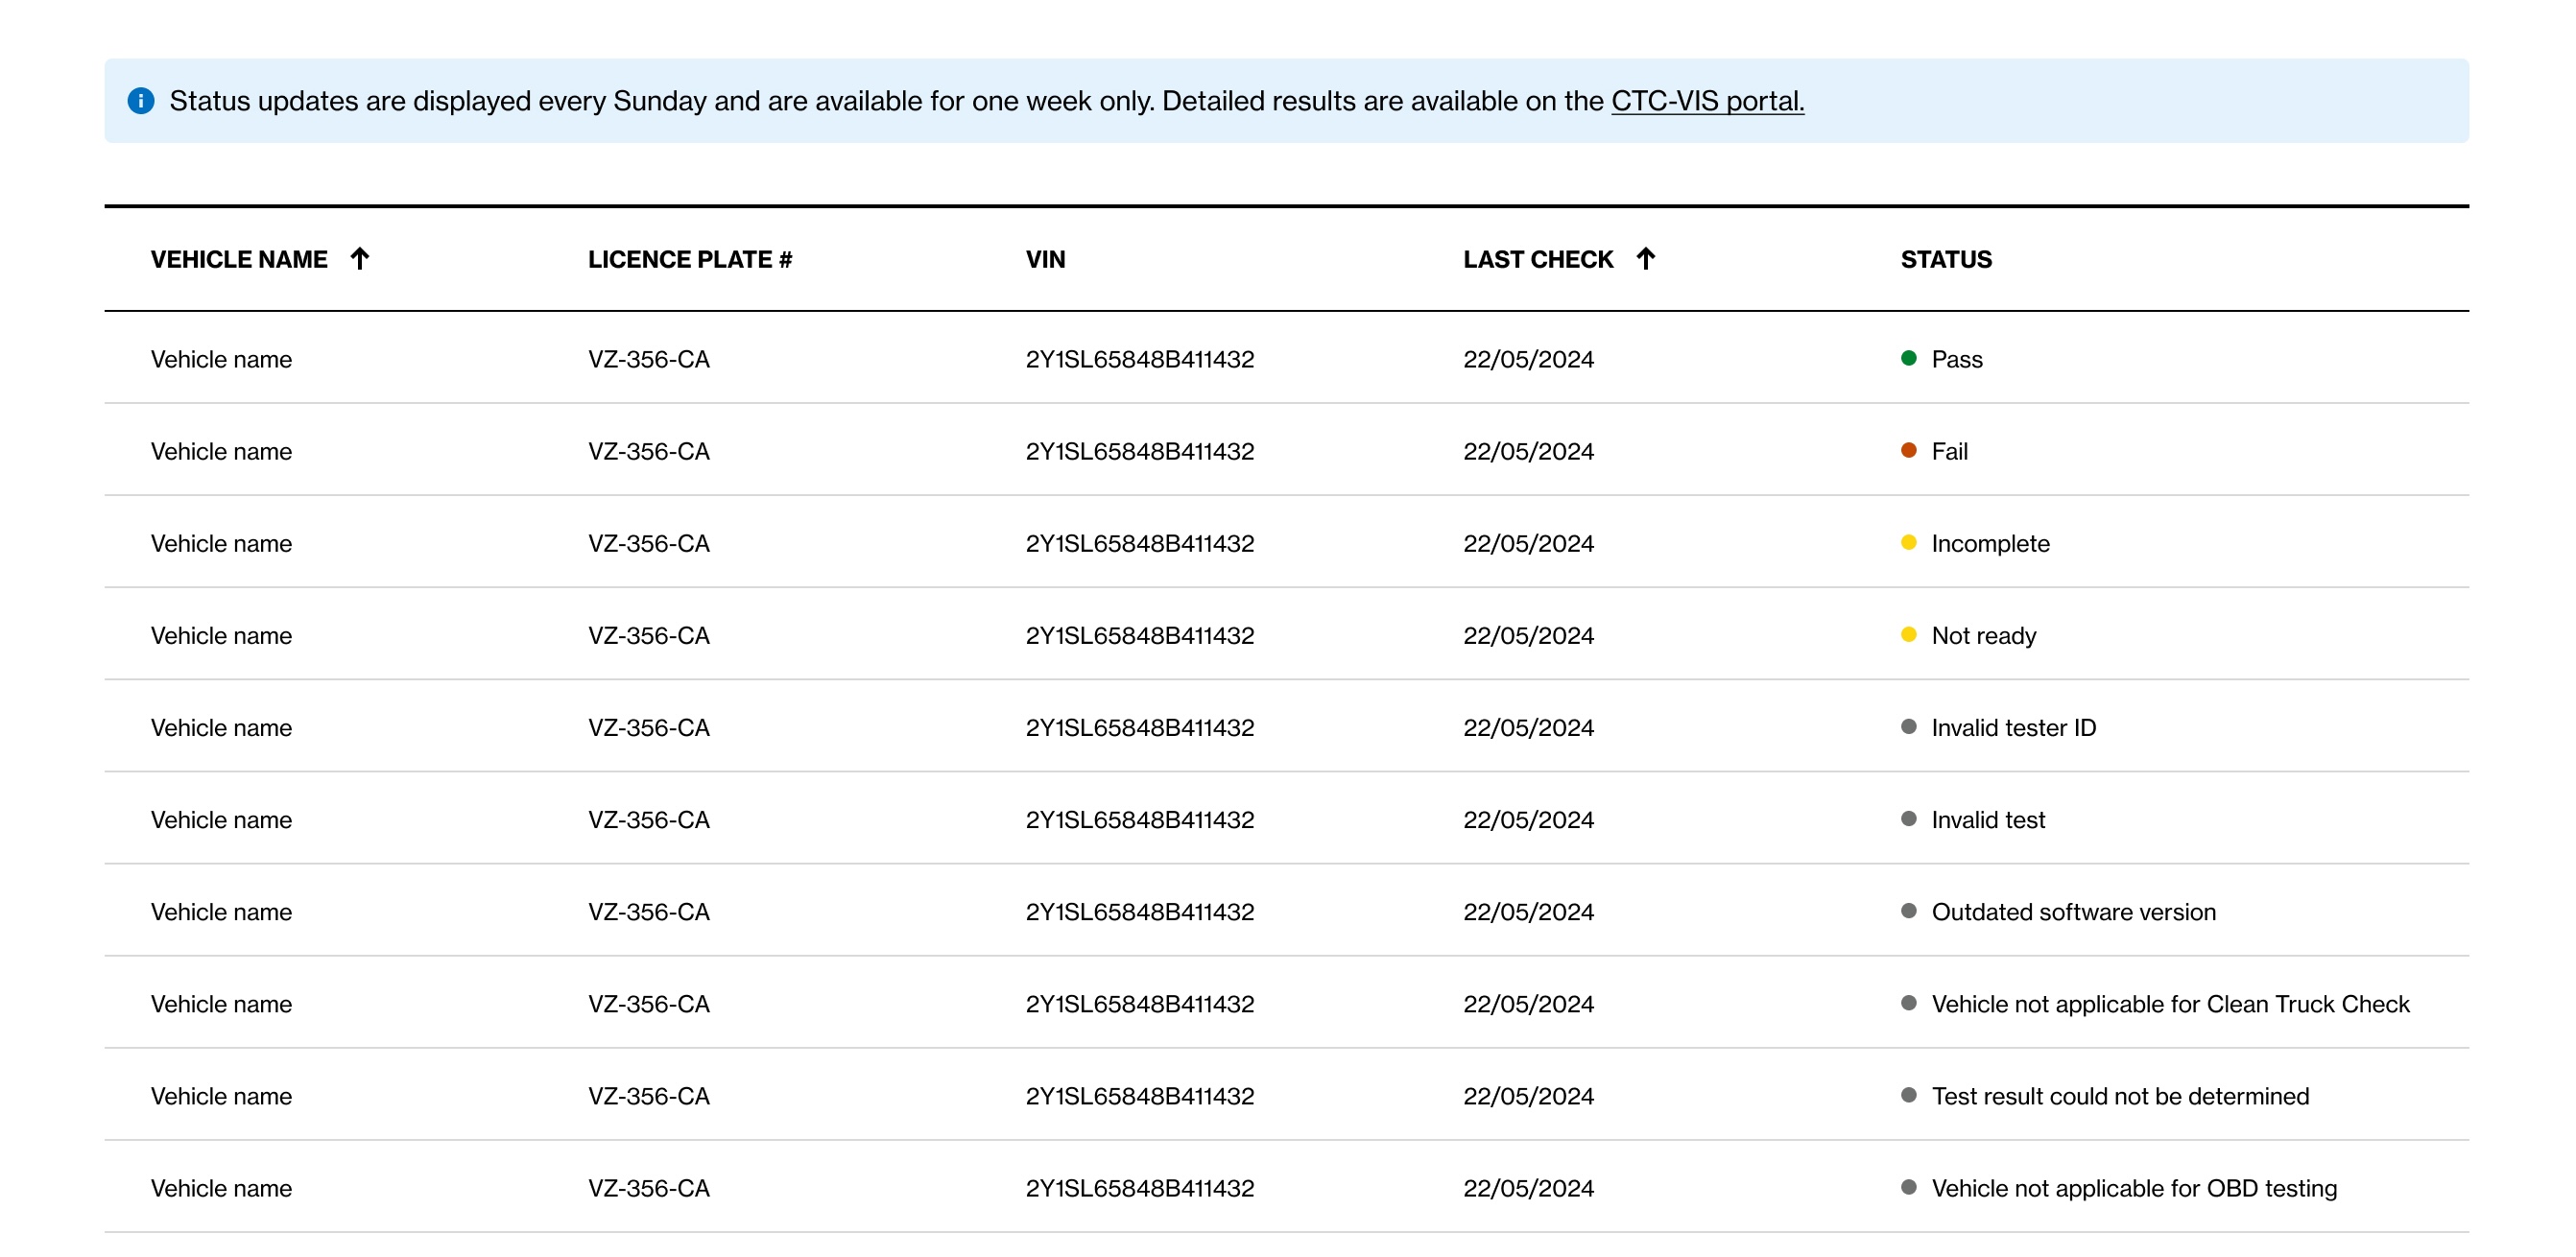Select the Outdated software version status text
Image resolution: width=2576 pixels, height=1257 pixels.
click(x=2073, y=912)
